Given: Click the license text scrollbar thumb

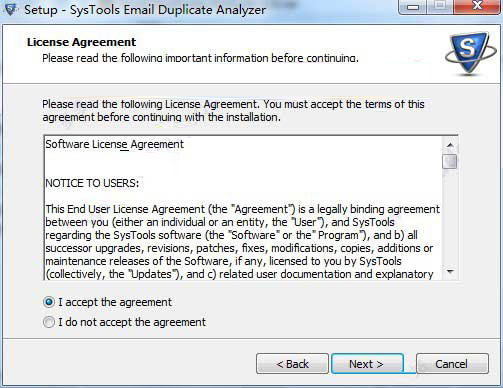Looking at the screenshot, I should (450, 161).
